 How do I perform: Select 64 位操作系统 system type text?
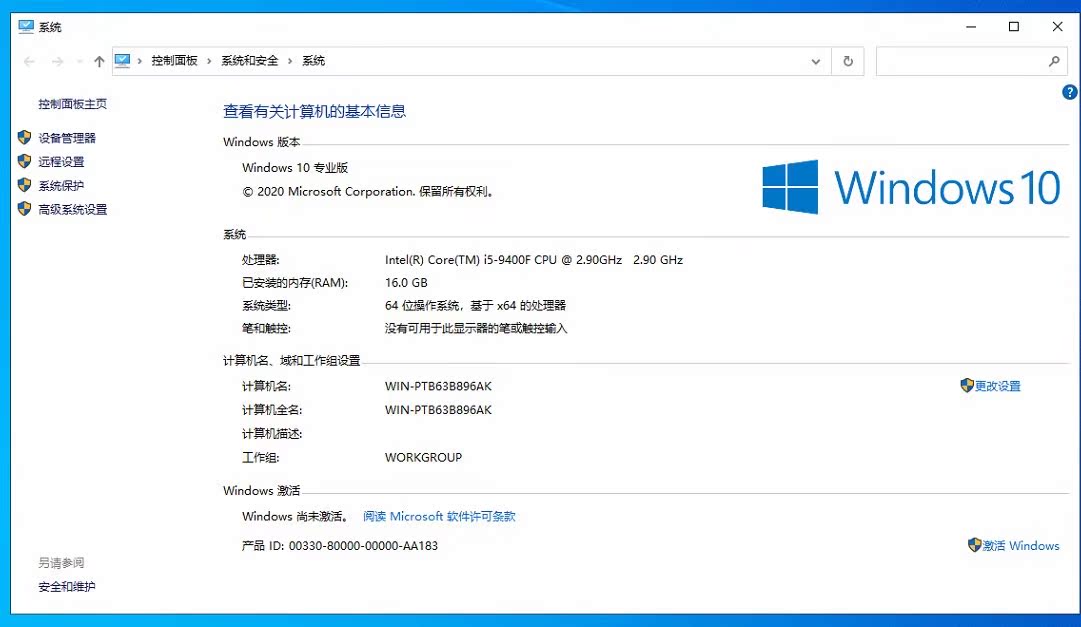tap(475, 306)
